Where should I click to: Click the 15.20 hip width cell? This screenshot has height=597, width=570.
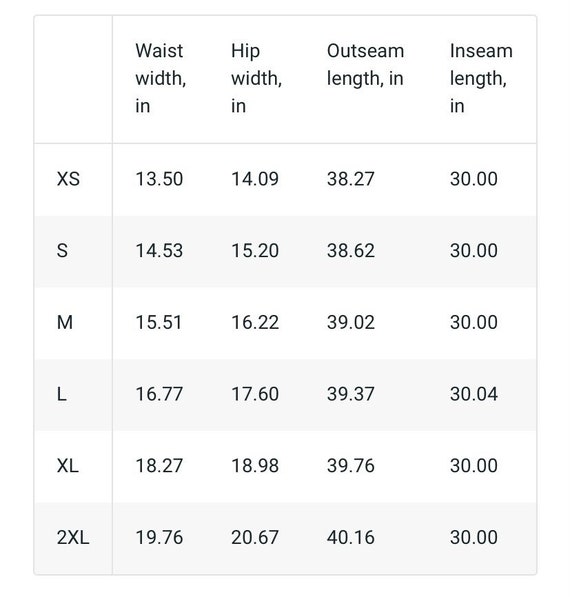point(255,251)
